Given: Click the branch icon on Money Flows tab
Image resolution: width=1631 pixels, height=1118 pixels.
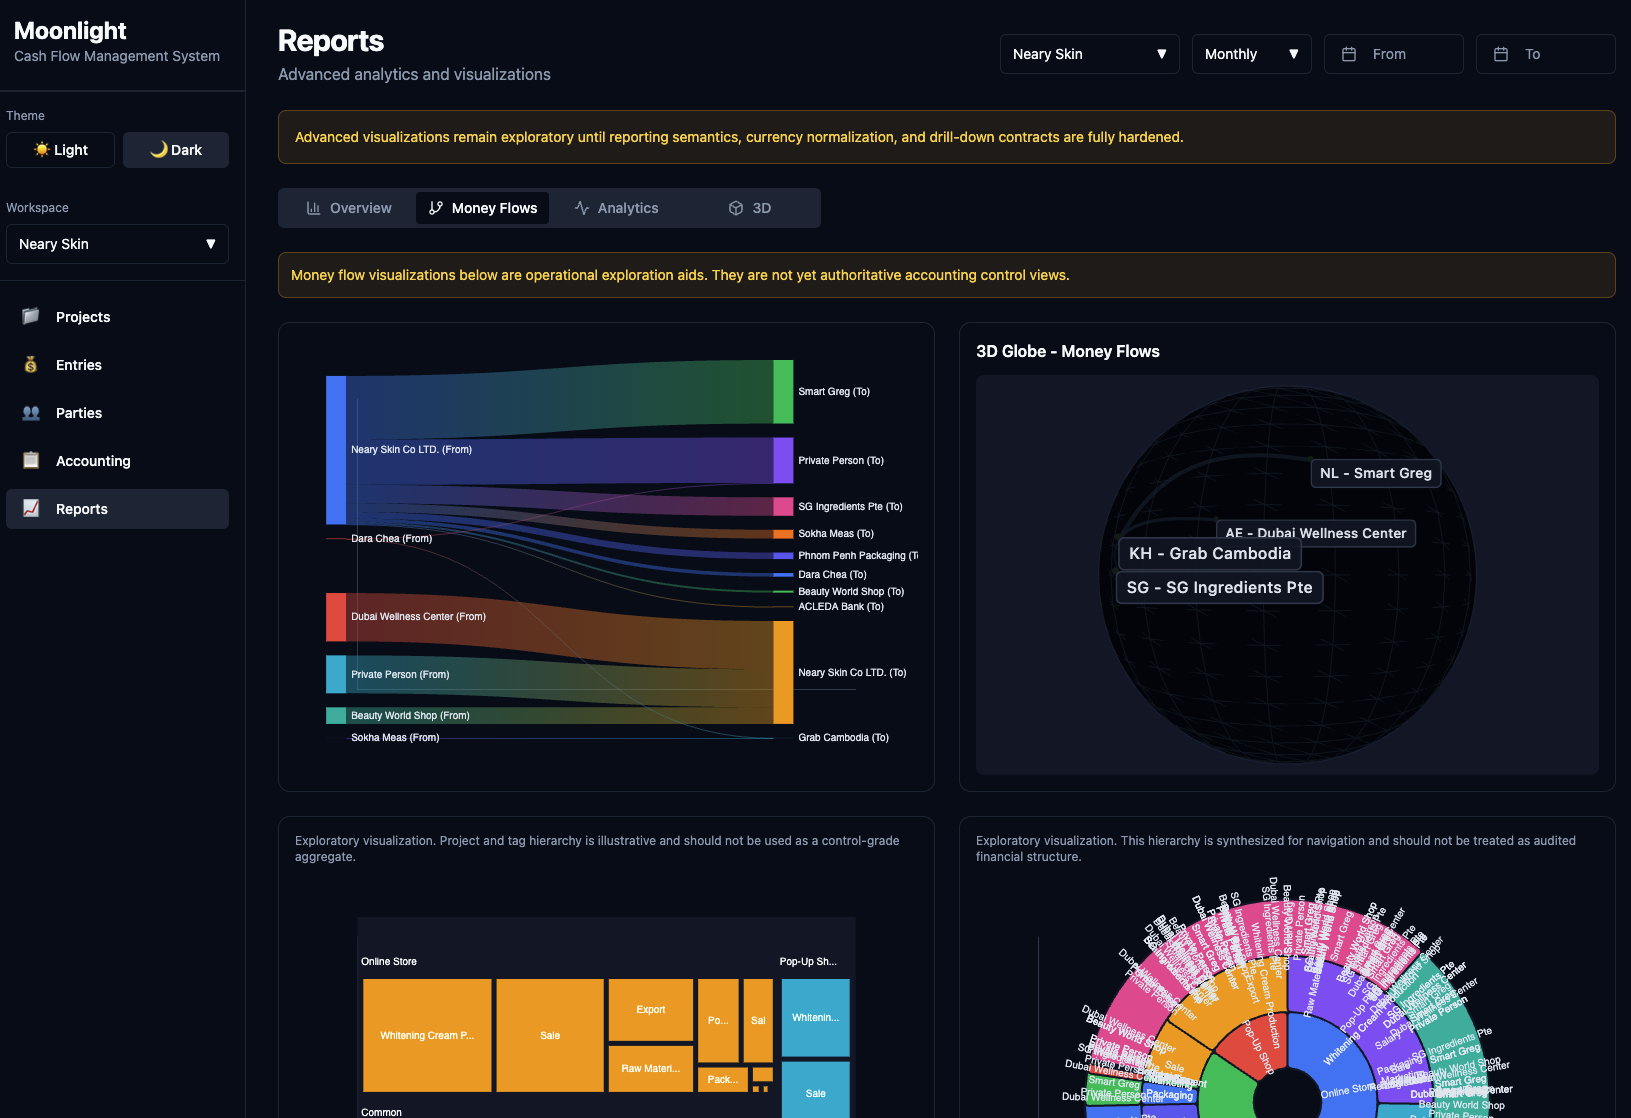Looking at the screenshot, I should (436, 208).
